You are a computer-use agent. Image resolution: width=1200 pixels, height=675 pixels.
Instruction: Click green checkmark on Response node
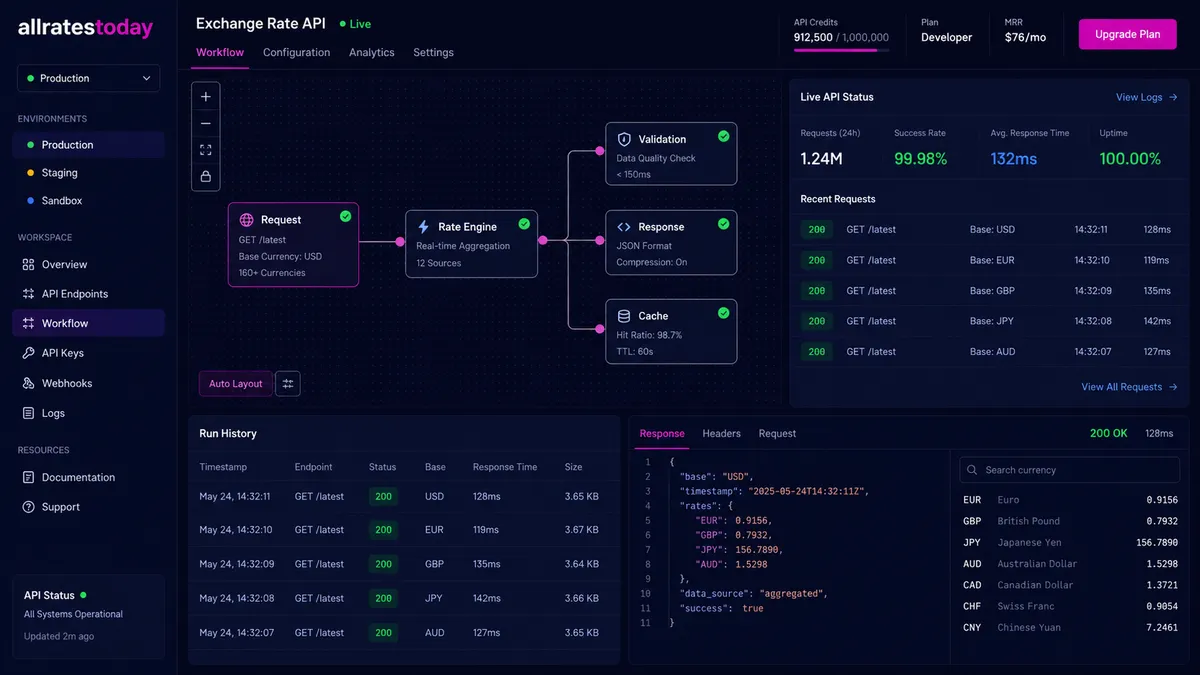723,224
